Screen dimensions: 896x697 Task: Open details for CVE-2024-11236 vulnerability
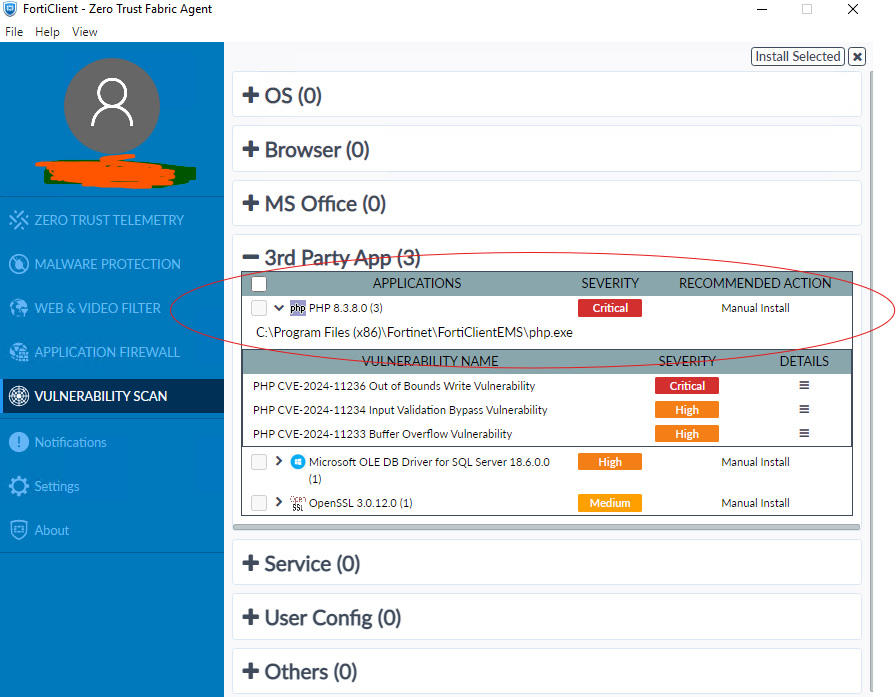click(x=804, y=386)
